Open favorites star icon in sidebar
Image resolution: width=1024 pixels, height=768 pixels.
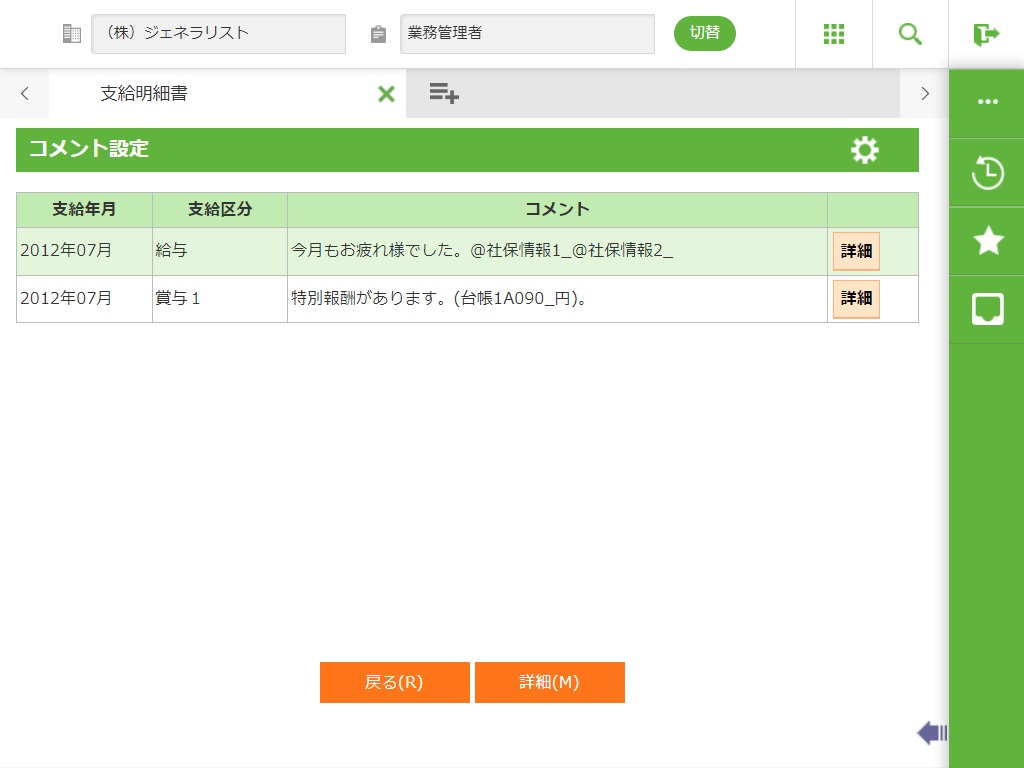[x=987, y=241]
